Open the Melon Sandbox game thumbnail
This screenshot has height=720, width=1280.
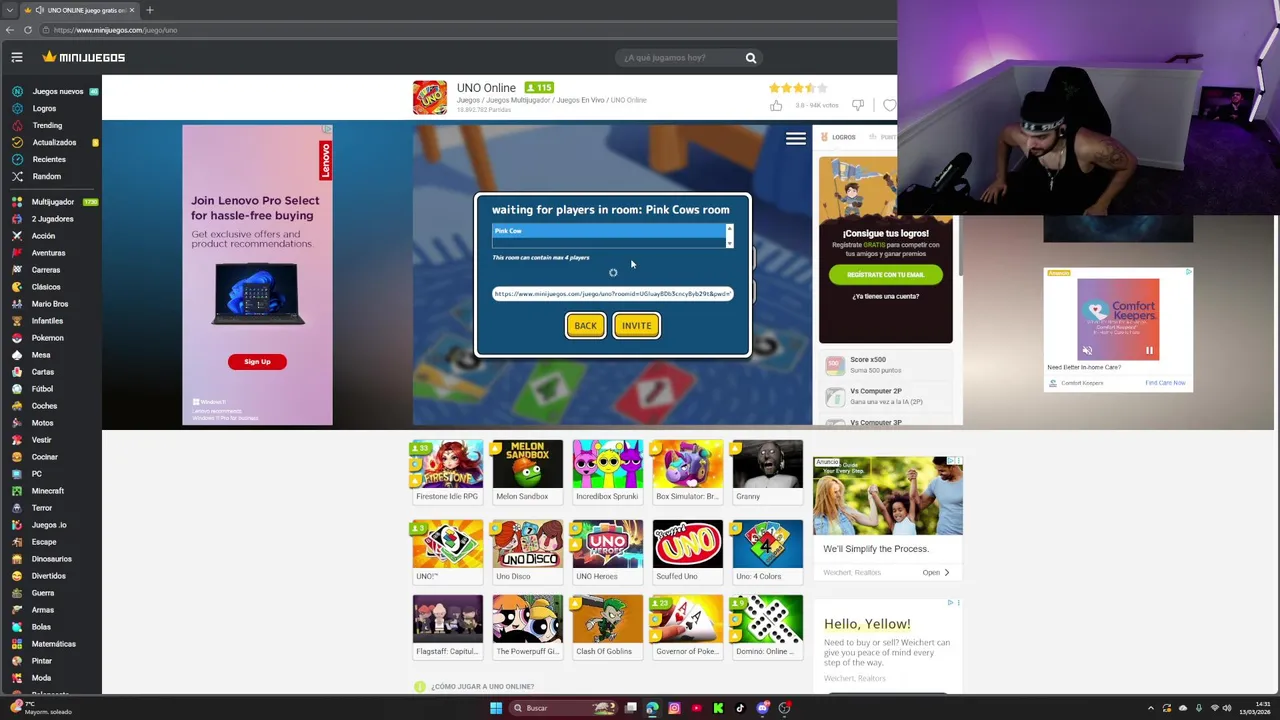pos(527,471)
